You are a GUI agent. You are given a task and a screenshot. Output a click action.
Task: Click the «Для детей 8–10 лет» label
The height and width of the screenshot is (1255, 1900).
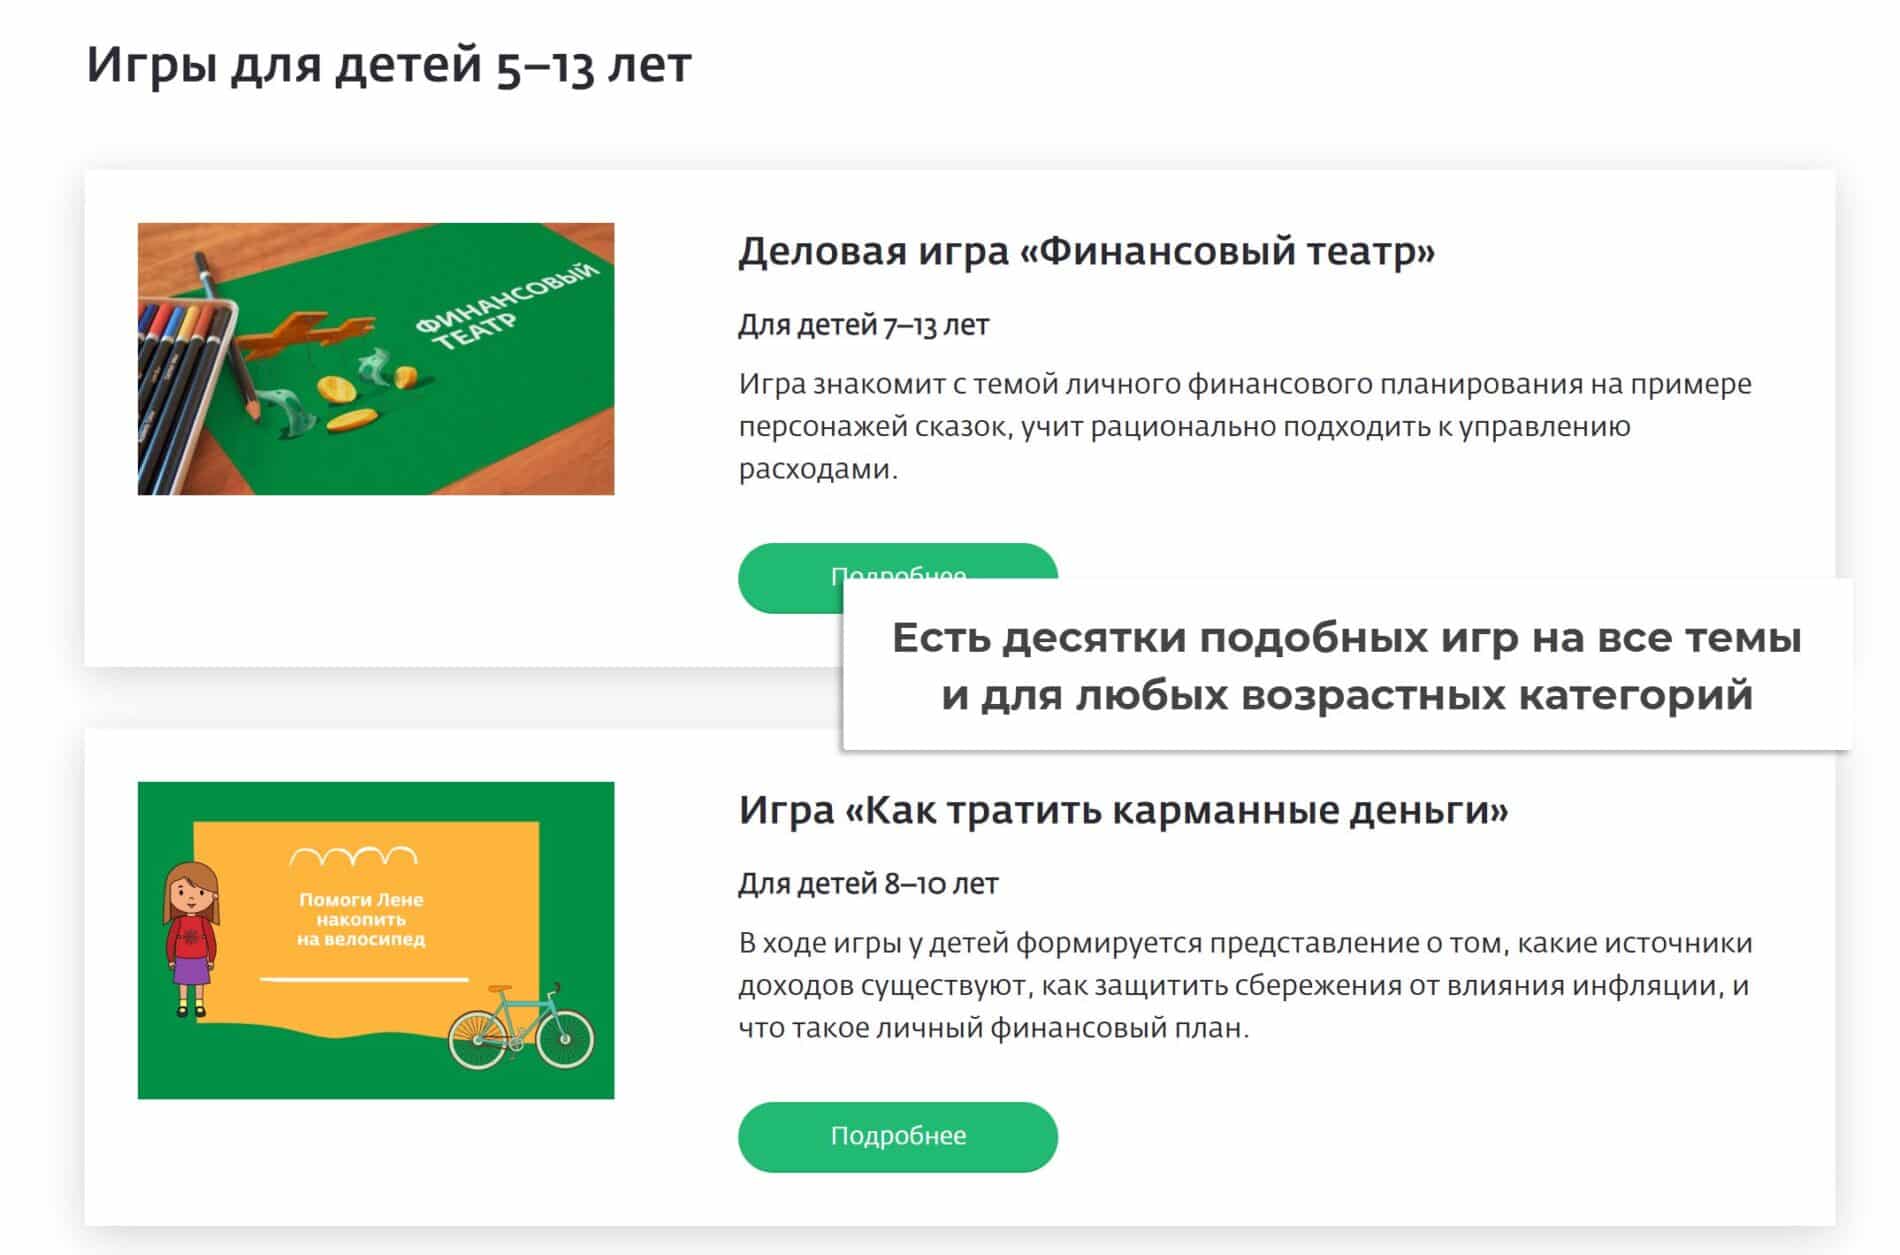tap(868, 884)
